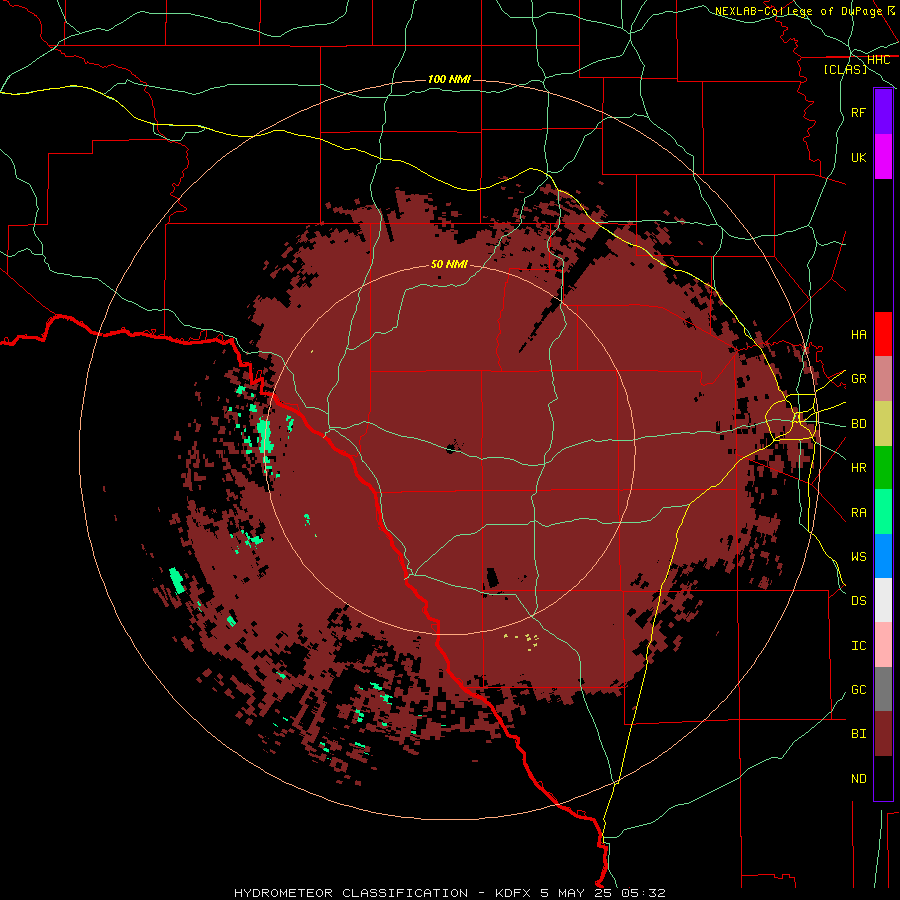
Task: Click the 50 NMI range ring label
Action: 449,264
